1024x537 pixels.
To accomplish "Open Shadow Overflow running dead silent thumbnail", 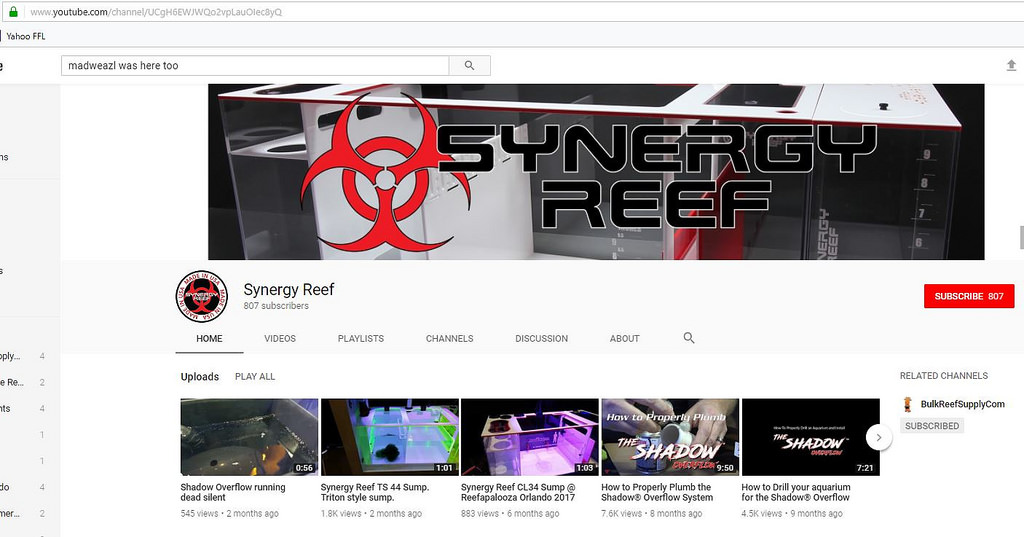I will click(249, 437).
